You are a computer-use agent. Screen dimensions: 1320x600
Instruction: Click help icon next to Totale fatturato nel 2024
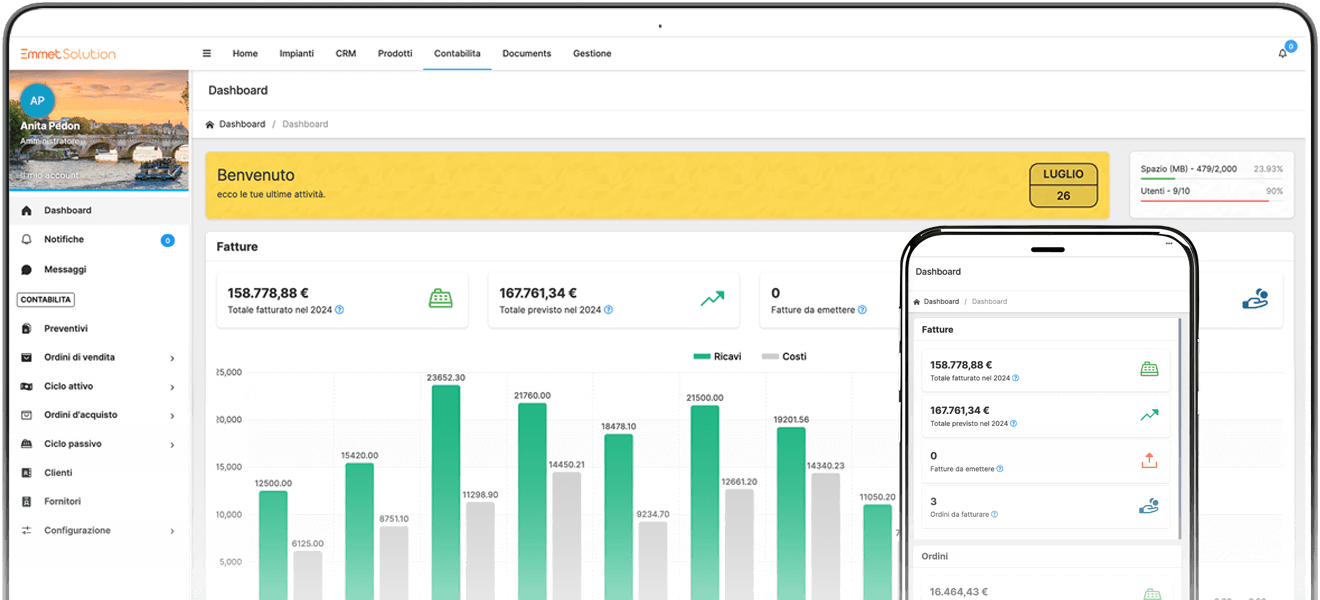(x=340, y=310)
